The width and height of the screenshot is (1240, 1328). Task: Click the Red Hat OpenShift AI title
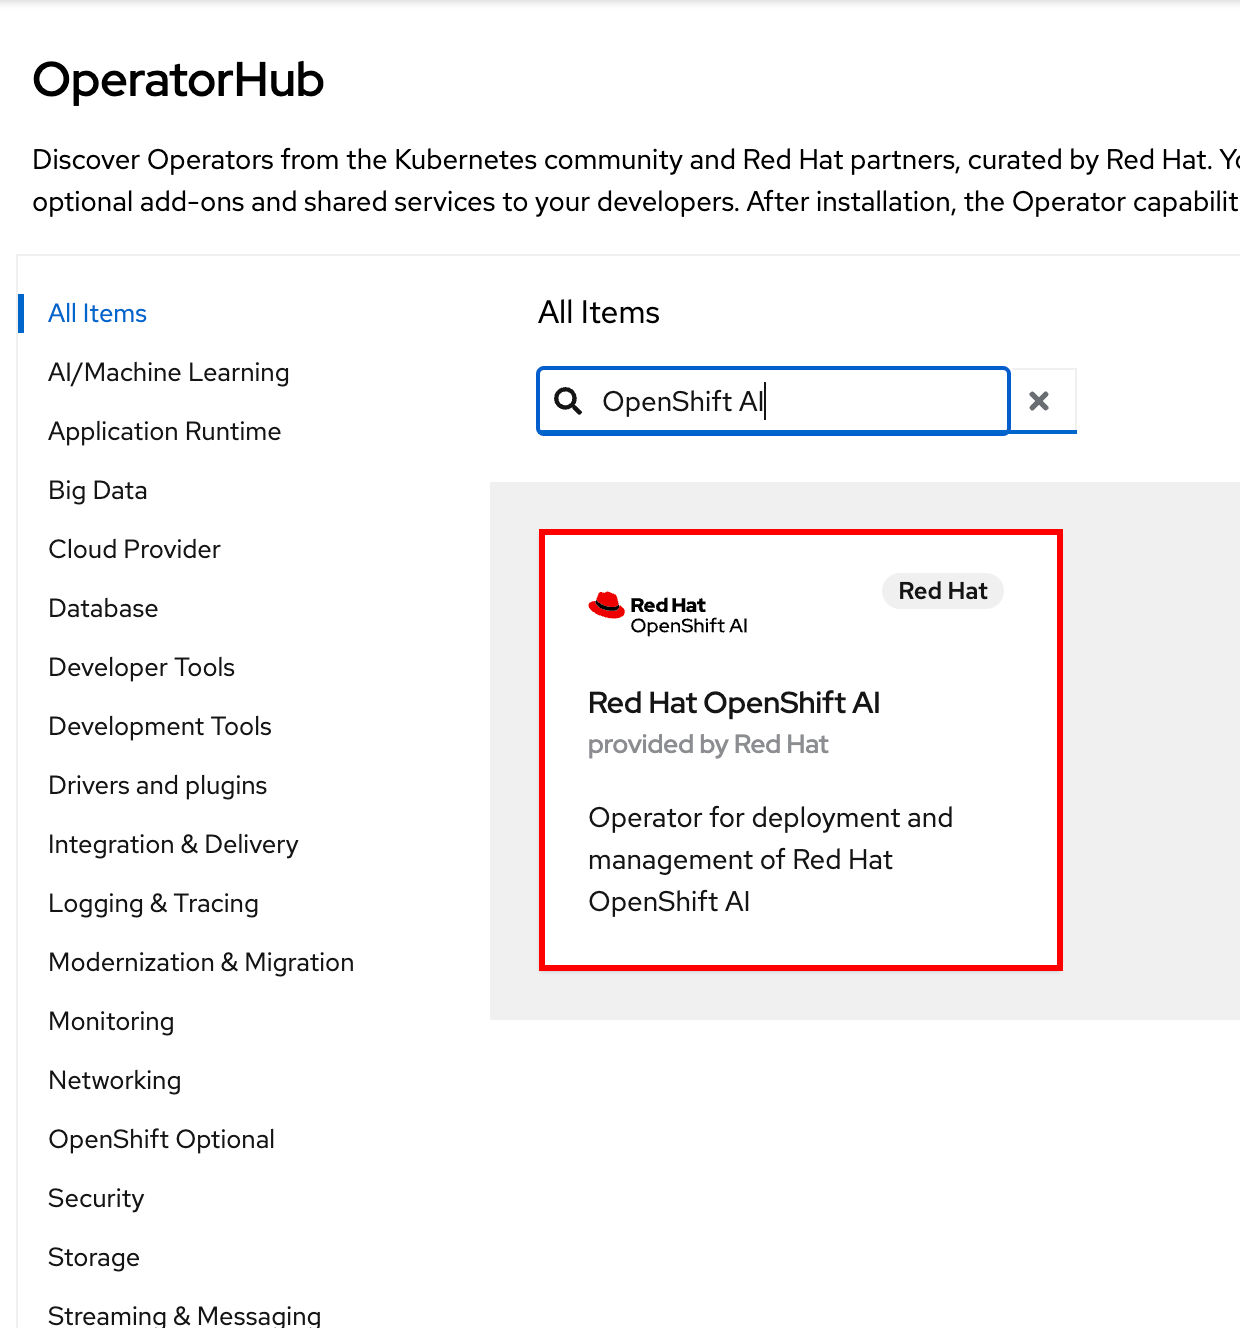tap(734, 703)
